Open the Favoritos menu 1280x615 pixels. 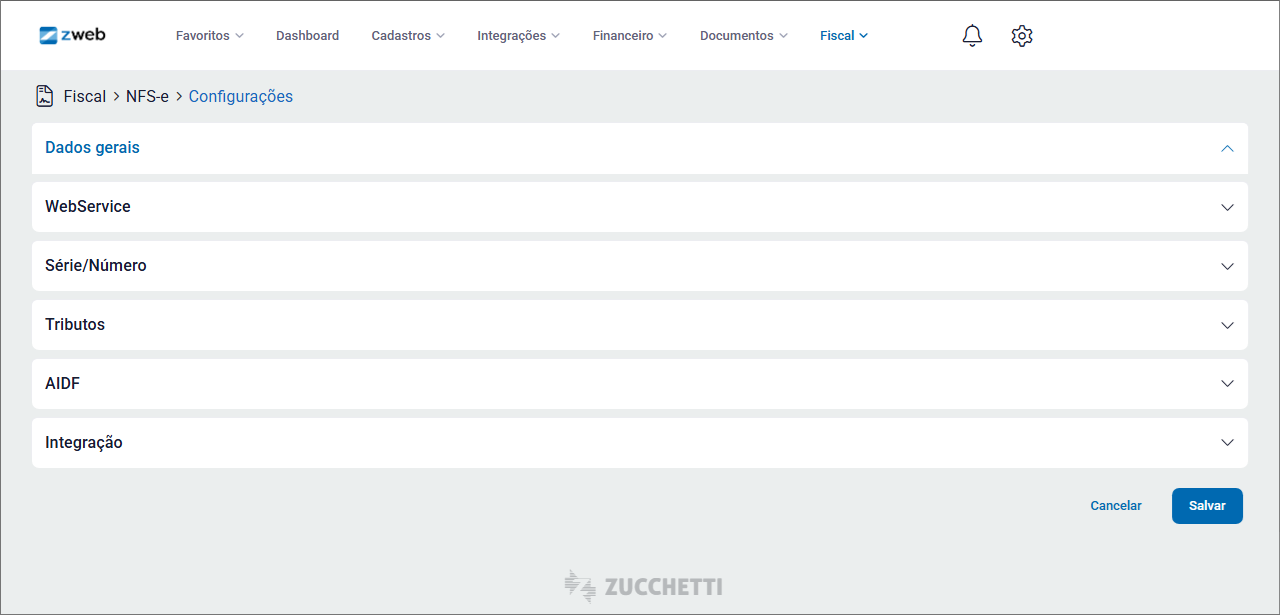coord(209,36)
